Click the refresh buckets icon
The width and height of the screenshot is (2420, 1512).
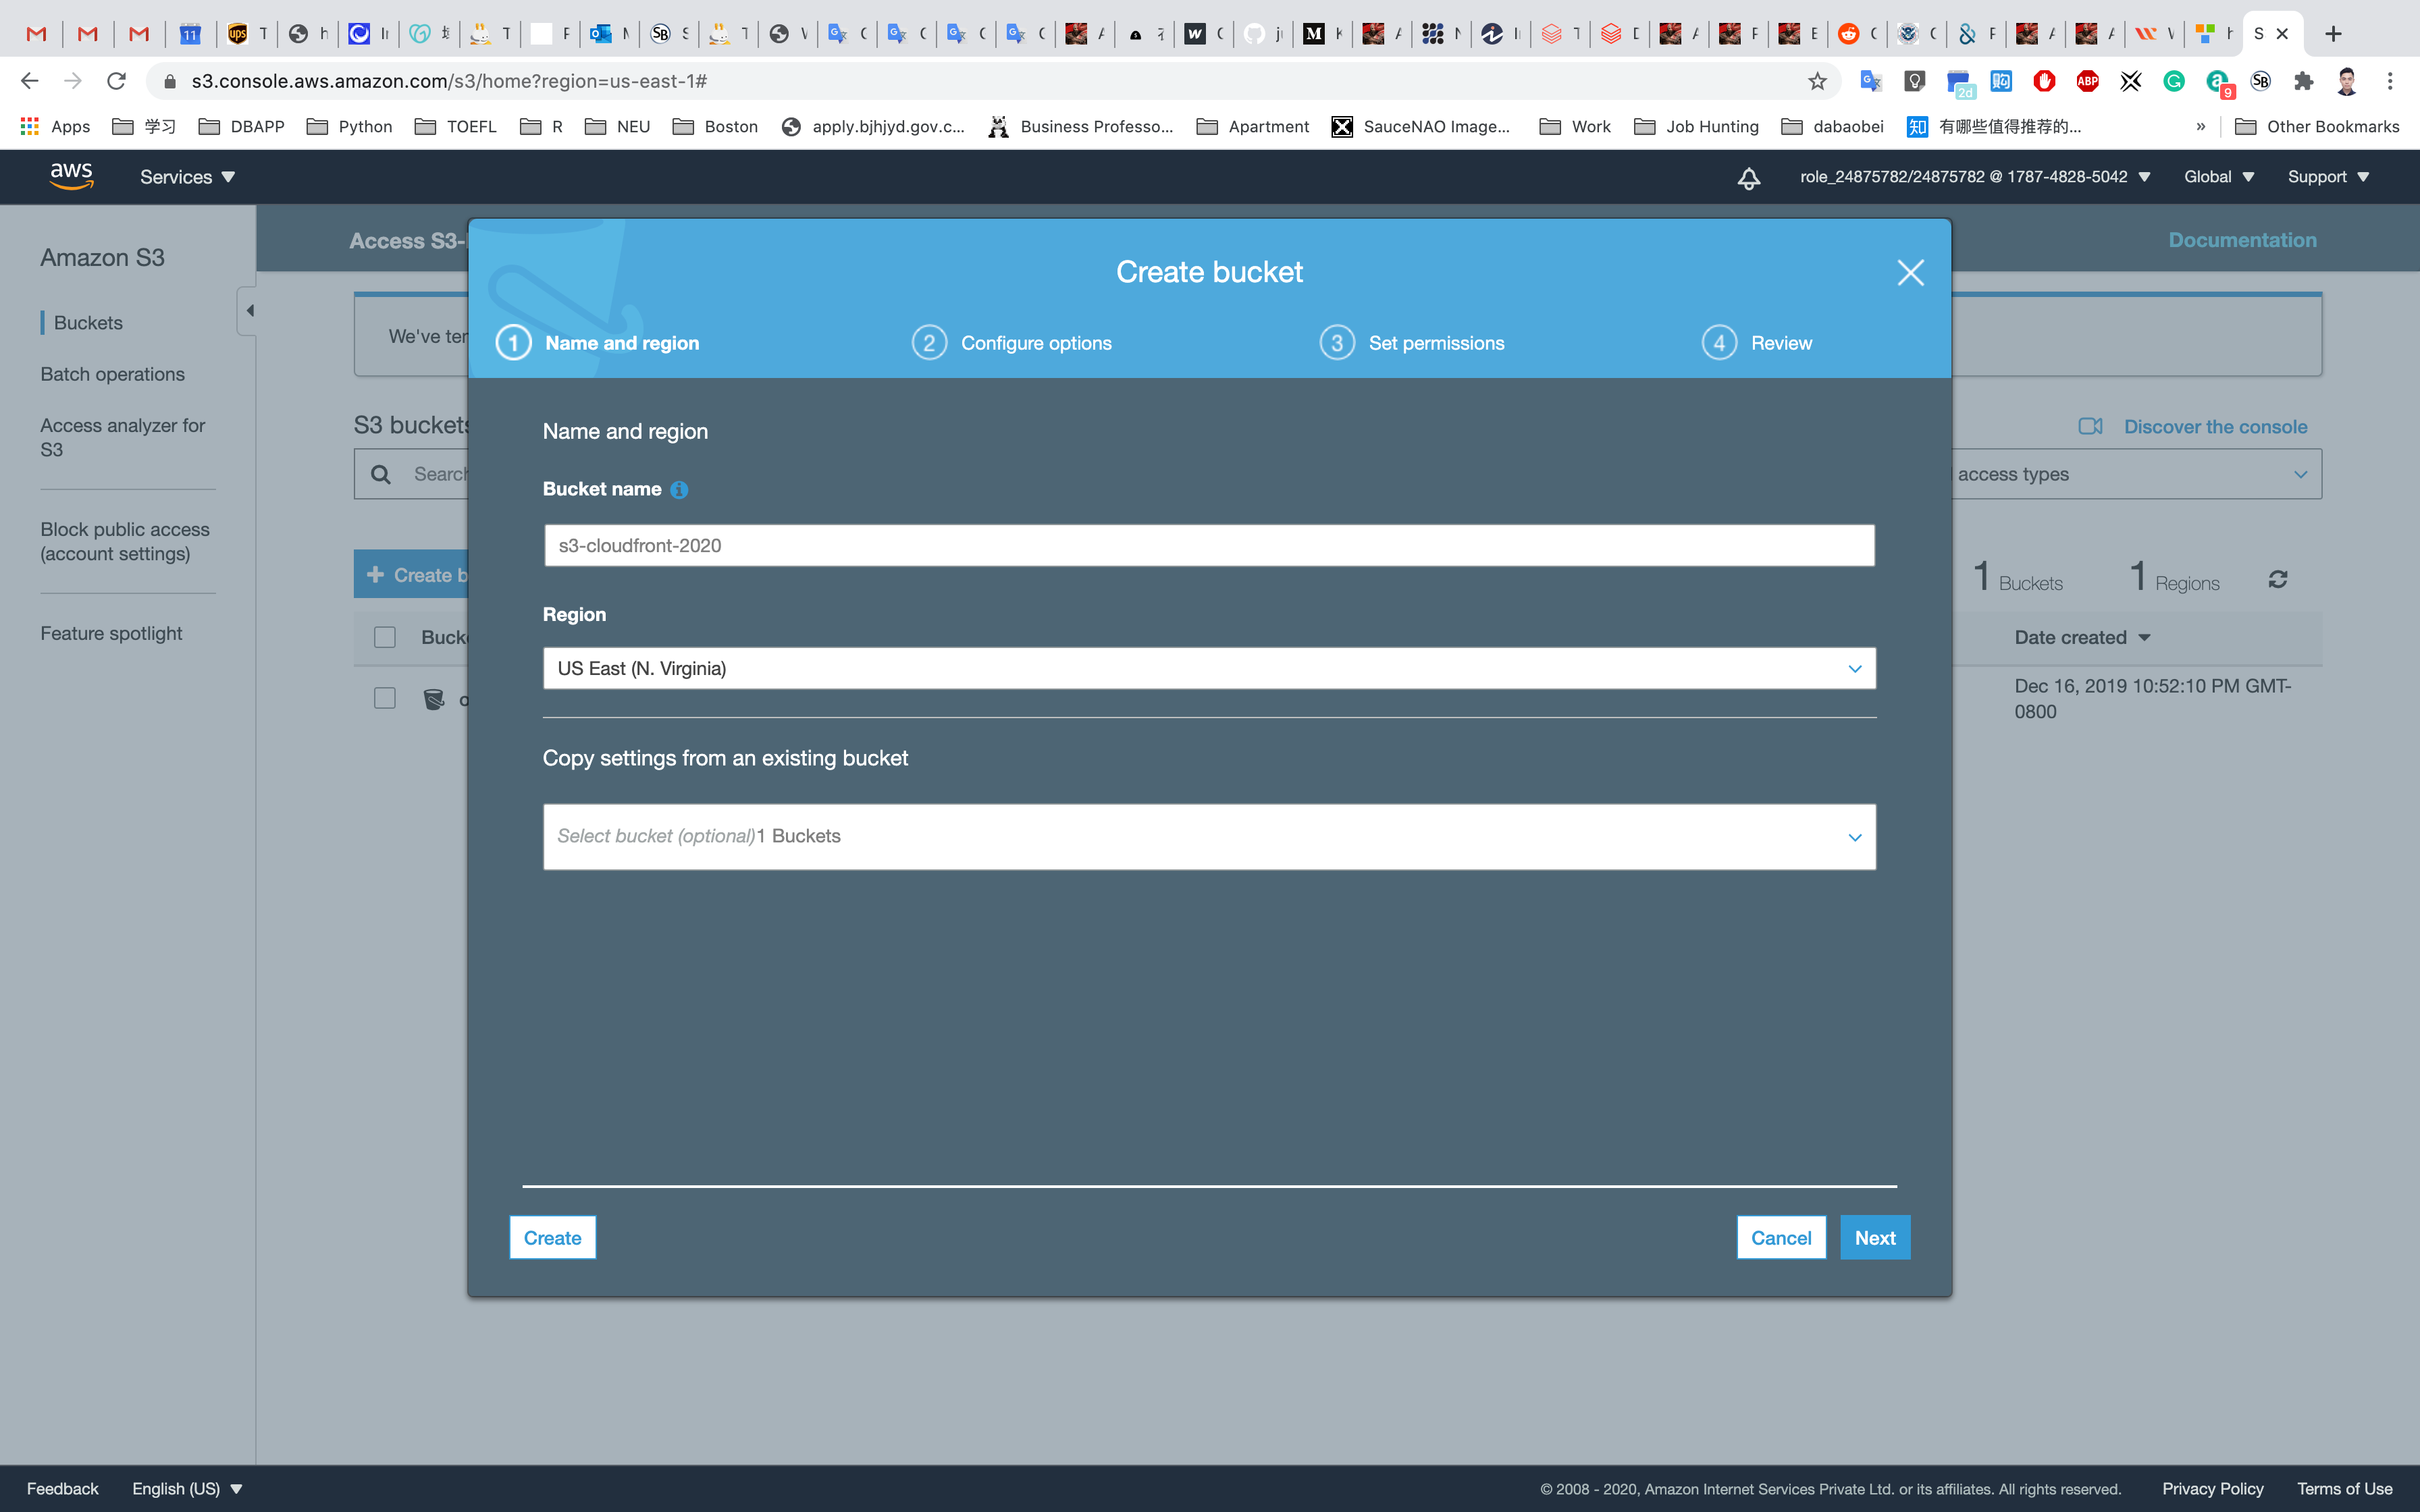coord(2277,580)
